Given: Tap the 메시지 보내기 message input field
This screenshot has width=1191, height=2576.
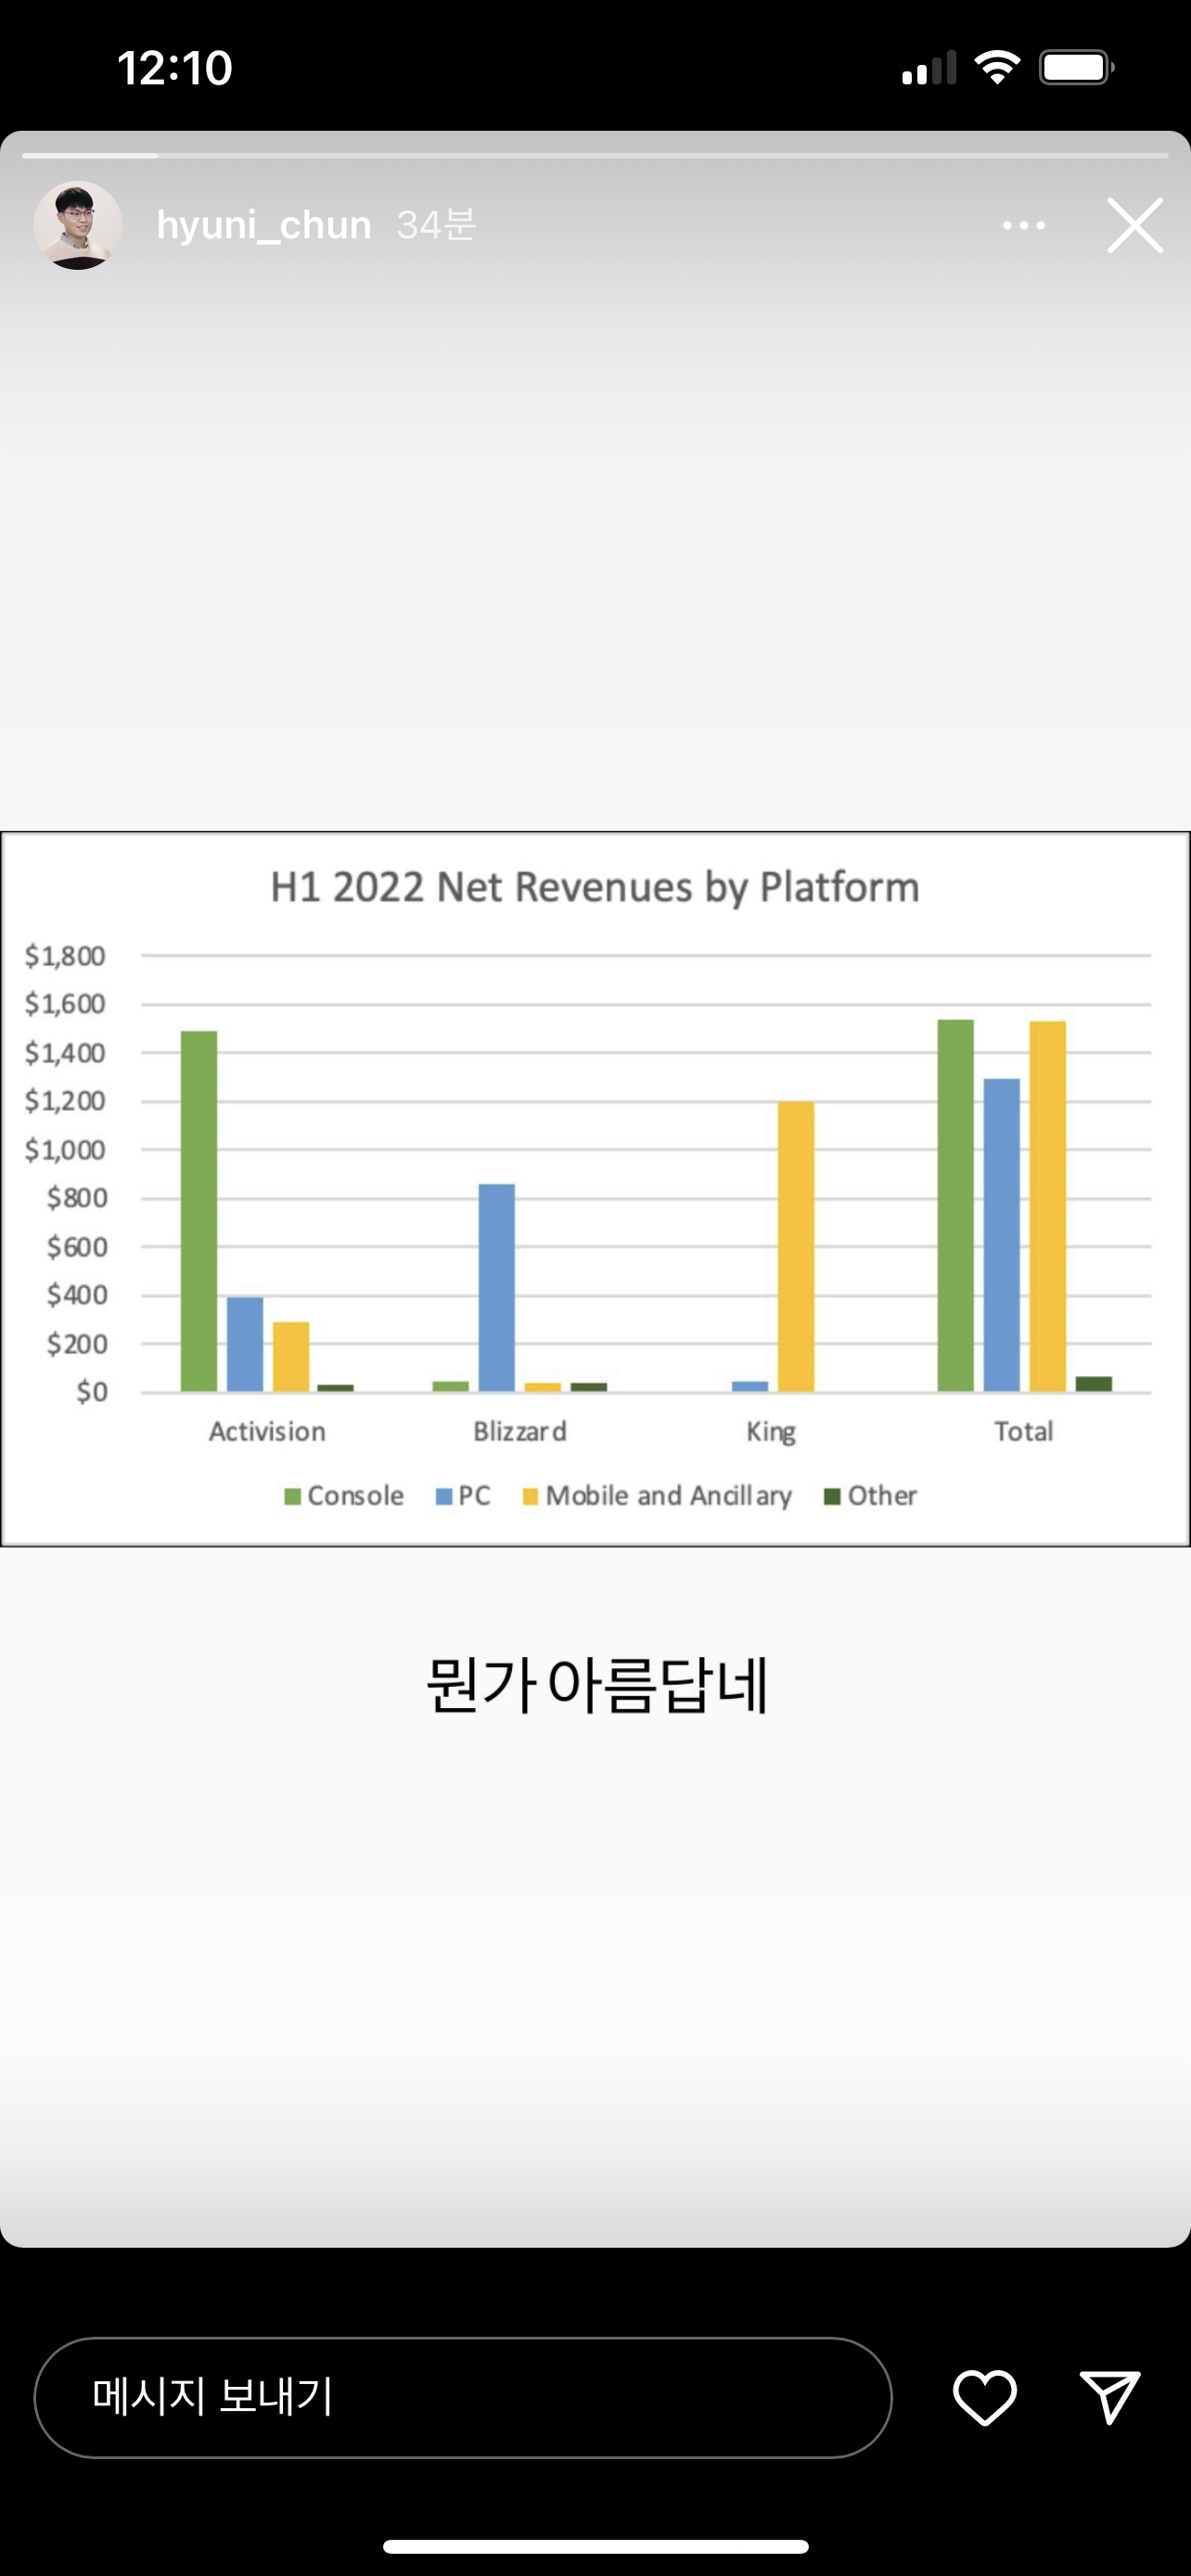Looking at the screenshot, I should pos(463,2397).
